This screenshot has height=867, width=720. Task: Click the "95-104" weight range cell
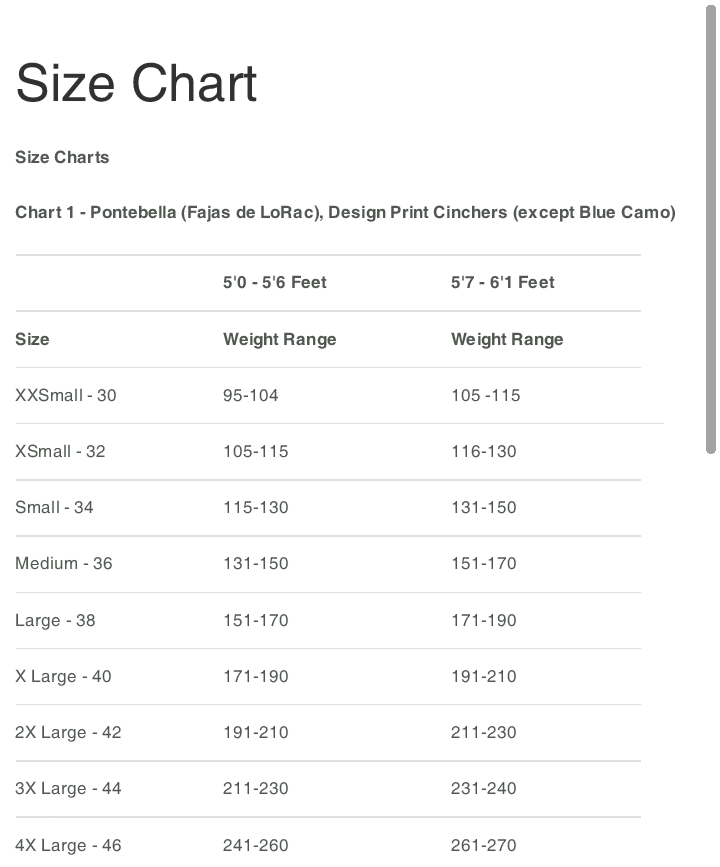251,395
